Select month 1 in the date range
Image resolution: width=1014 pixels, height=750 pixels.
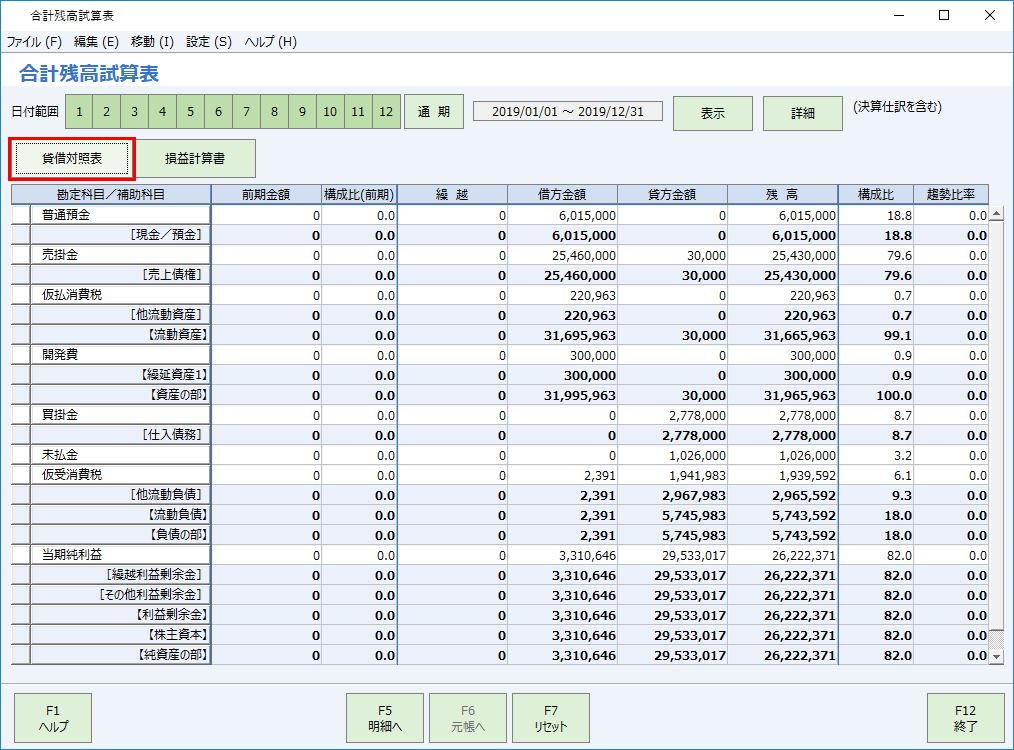pyautogui.click(x=78, y=113)
